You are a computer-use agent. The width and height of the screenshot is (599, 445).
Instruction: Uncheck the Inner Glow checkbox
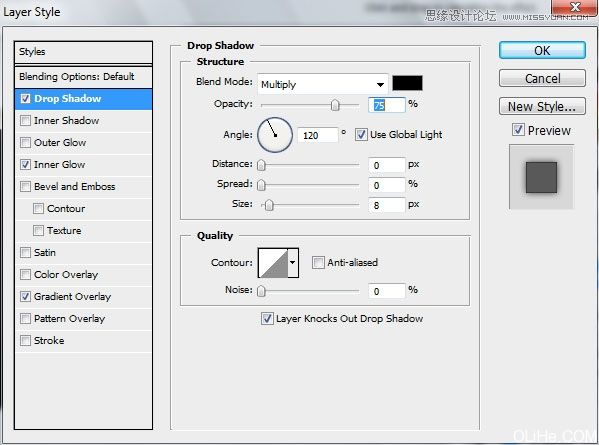tap(25, 165)
